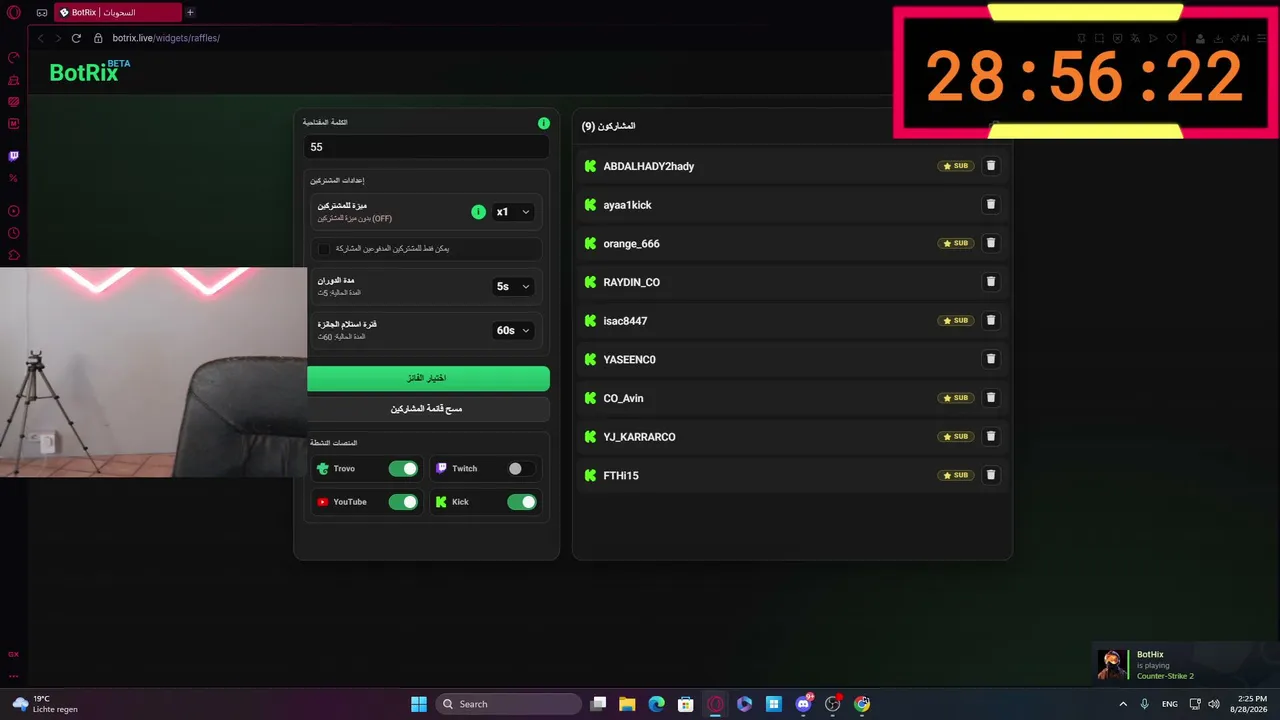Click volume icon in system tray
Image resolution: width=1280 pixels, height=720 pixels.
click(1214, 704)
